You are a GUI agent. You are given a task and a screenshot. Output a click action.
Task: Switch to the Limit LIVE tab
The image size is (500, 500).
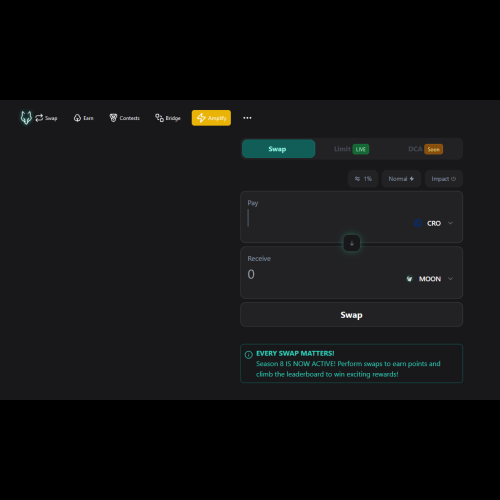352,149
